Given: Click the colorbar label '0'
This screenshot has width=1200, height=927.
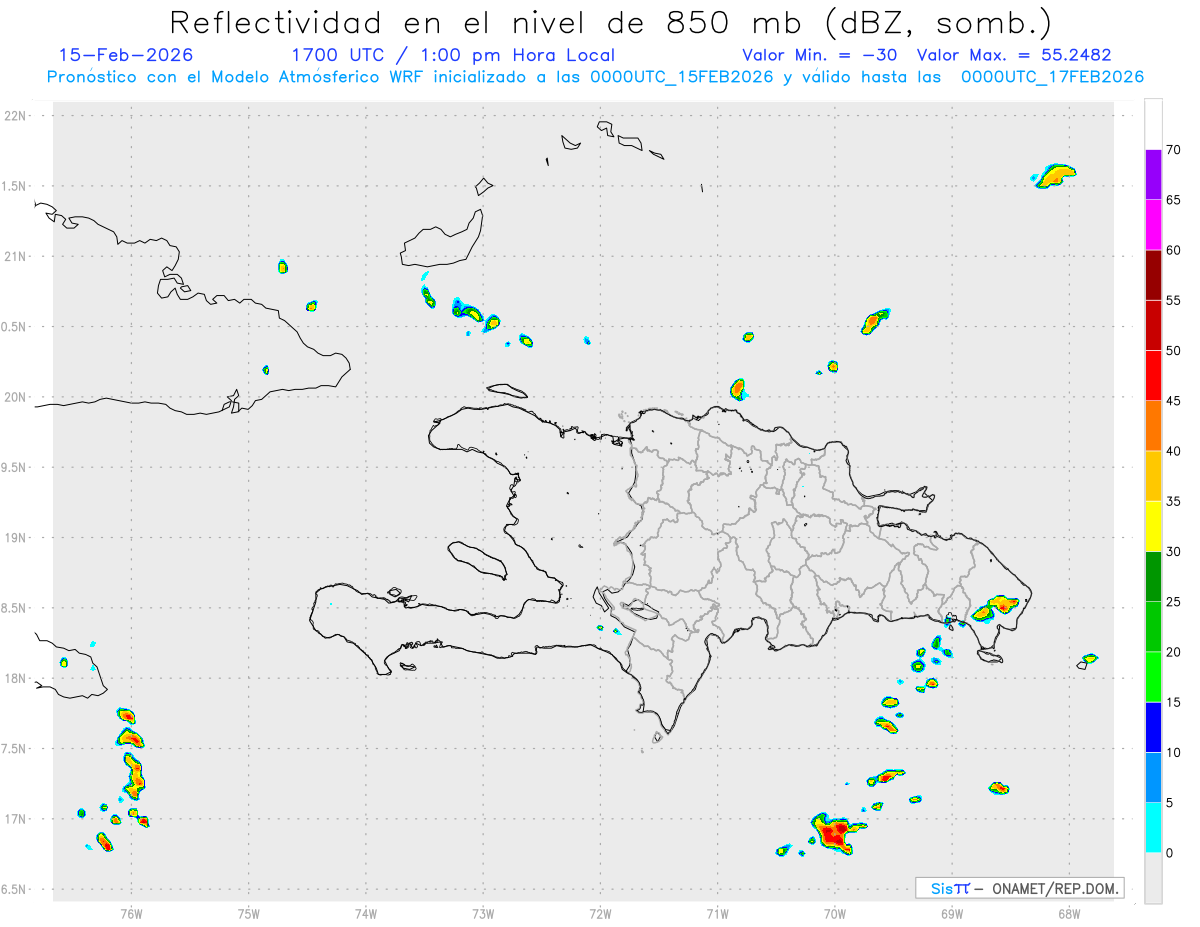Looking at the screenshot, I should 1171,853.
